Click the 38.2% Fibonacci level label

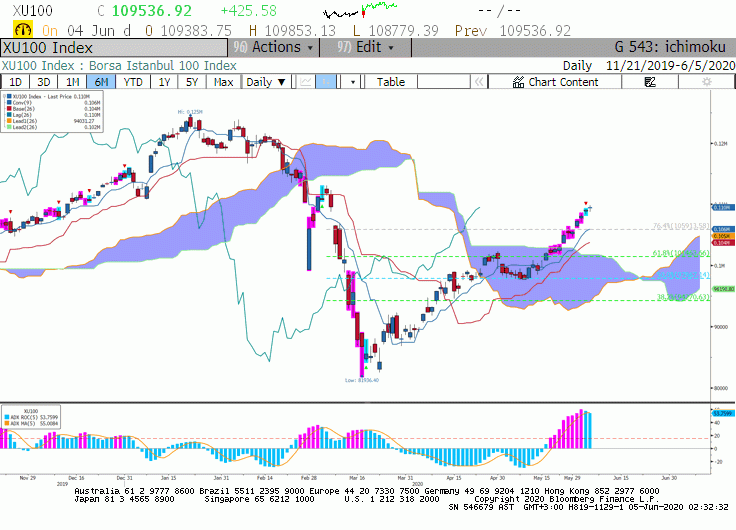point(683,297)
